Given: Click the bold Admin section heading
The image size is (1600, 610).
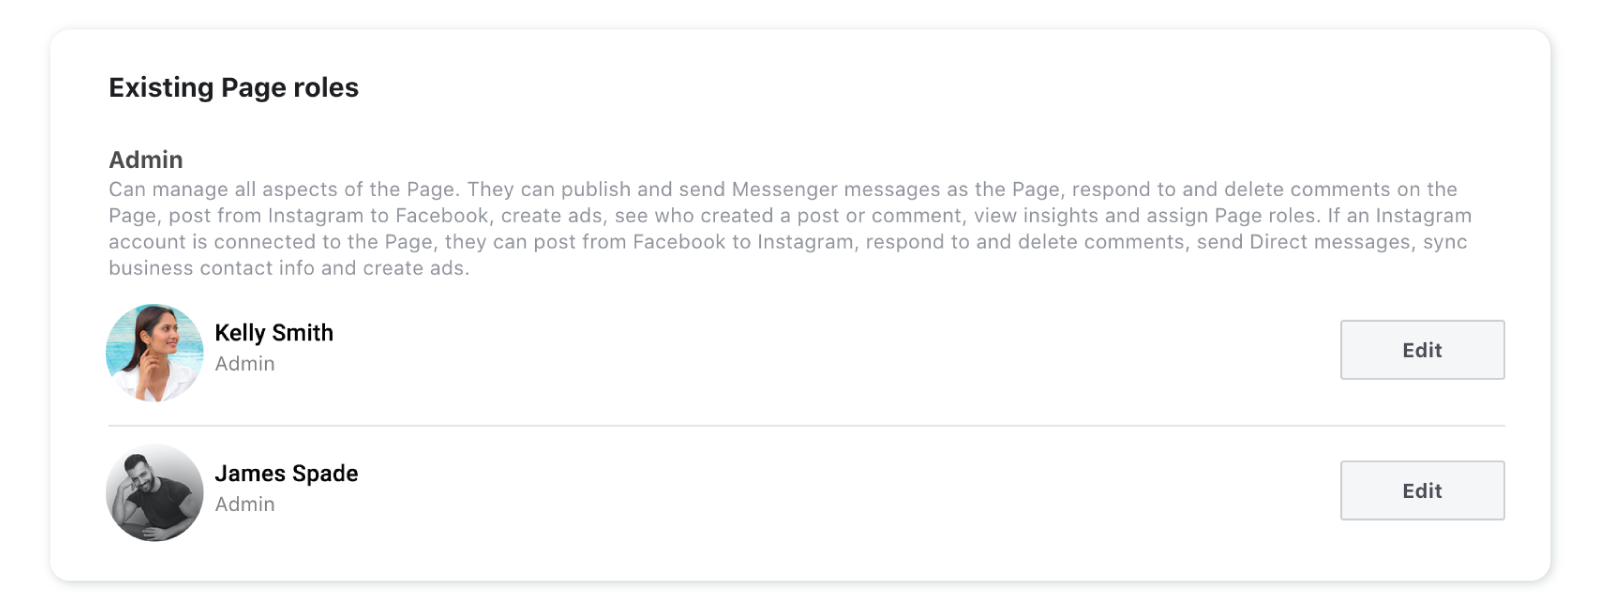Looking at the screenshot, I should (x=146, y=160).
